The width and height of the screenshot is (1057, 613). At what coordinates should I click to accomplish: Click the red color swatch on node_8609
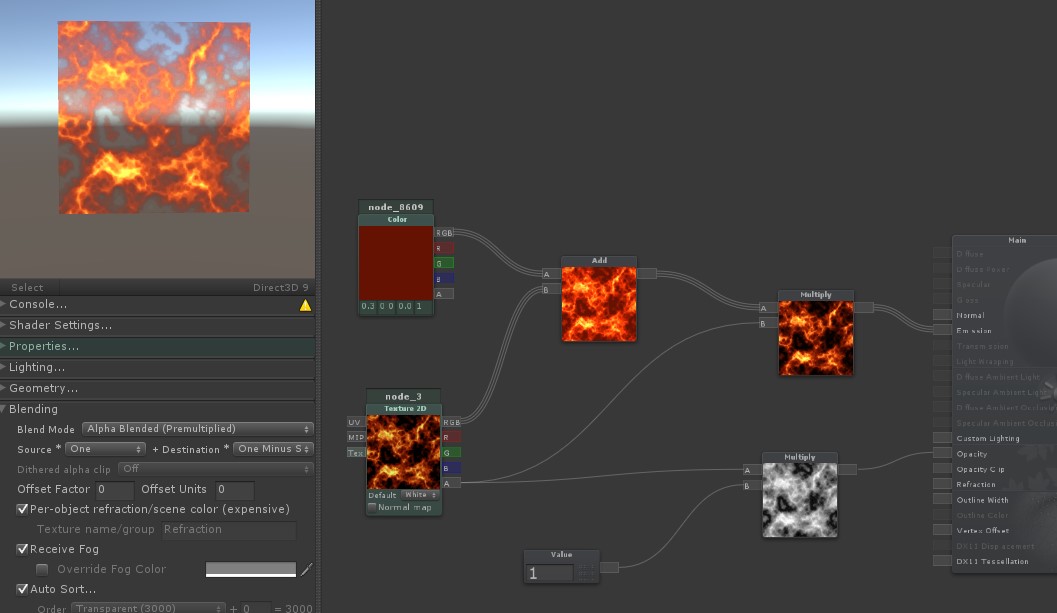point(394,260)
